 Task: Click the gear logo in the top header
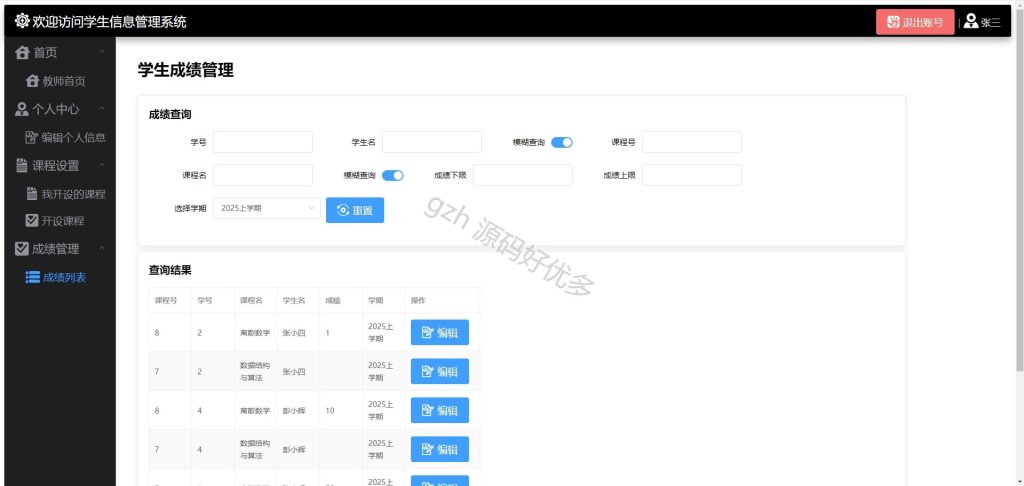22,21
